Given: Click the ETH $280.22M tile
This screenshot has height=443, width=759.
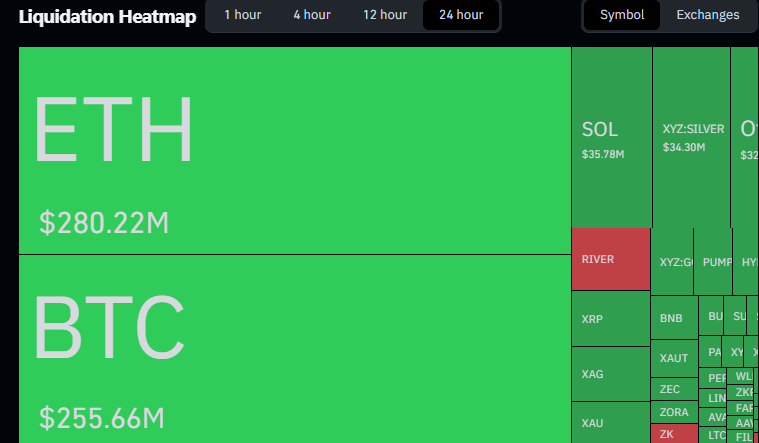Looking at the screenshot, I should click(294, 150).
